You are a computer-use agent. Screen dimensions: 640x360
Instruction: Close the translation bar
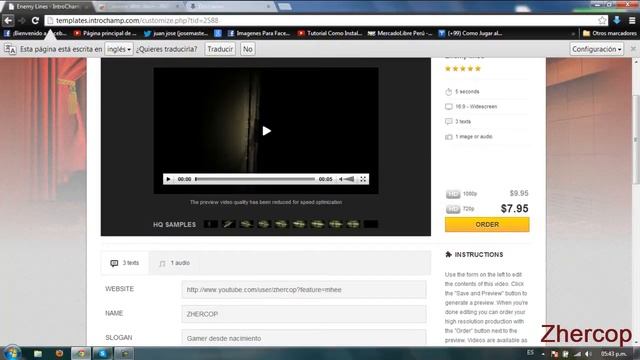point(633,49)
